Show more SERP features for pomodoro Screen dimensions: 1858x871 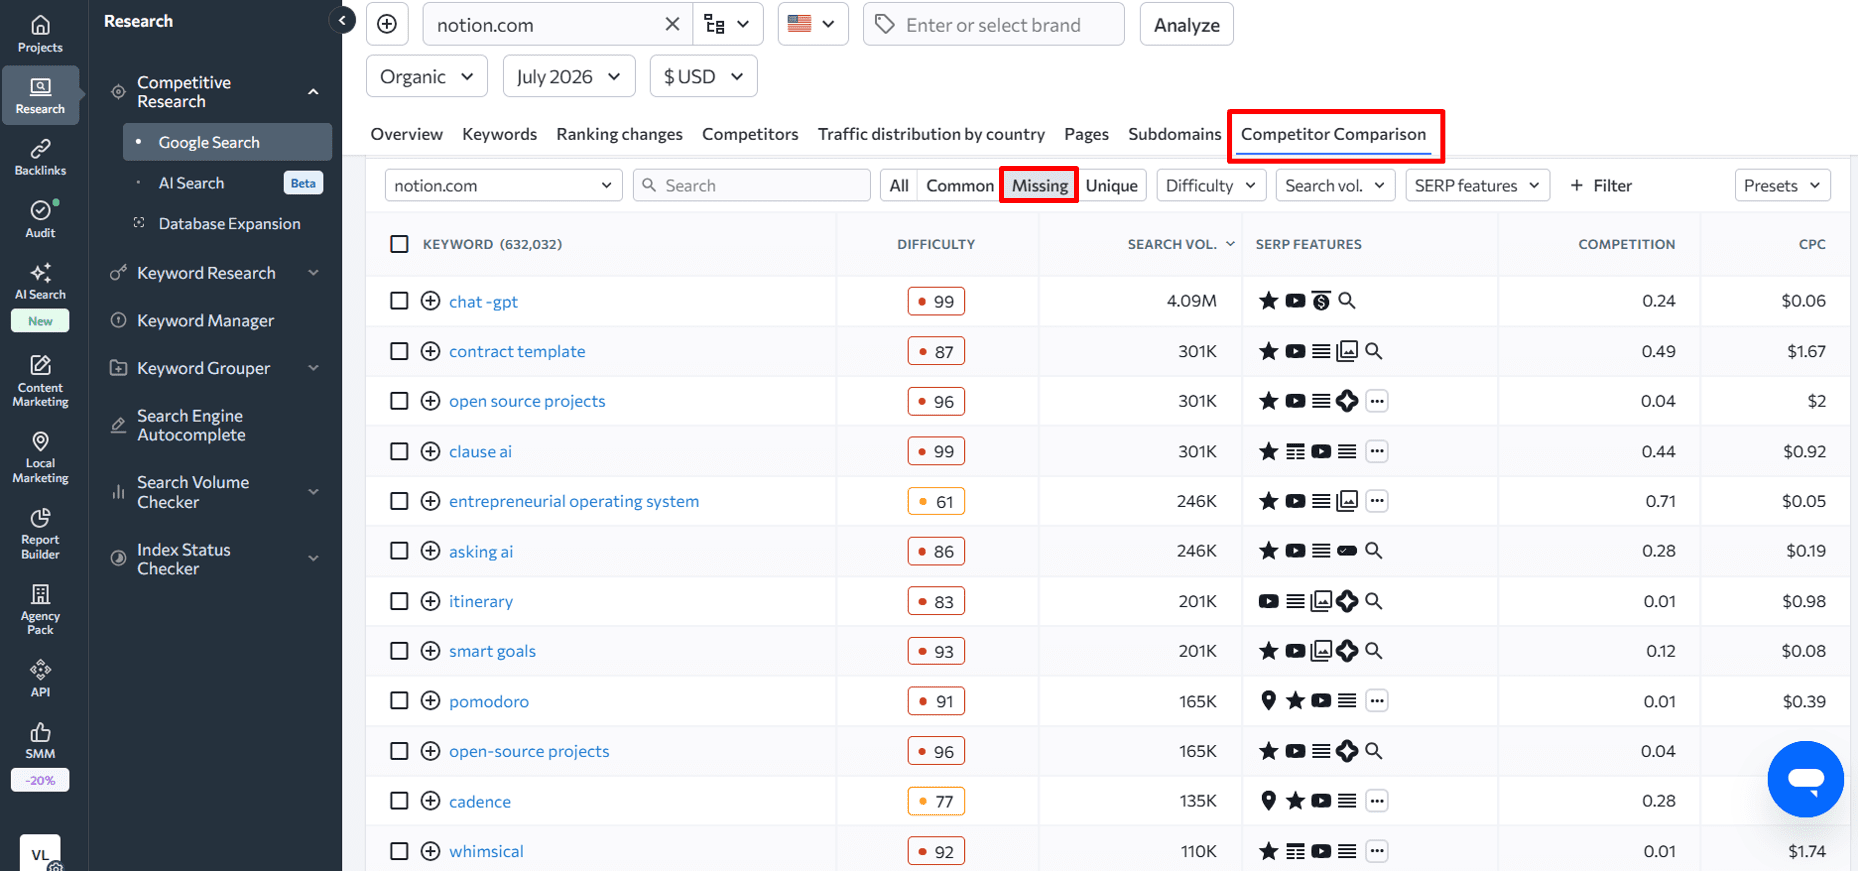(1377, 701)
